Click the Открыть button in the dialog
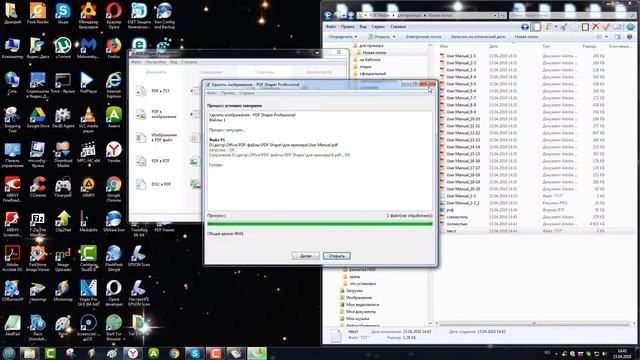The width and height of the screenshot is (640, 360). (337, 256)
